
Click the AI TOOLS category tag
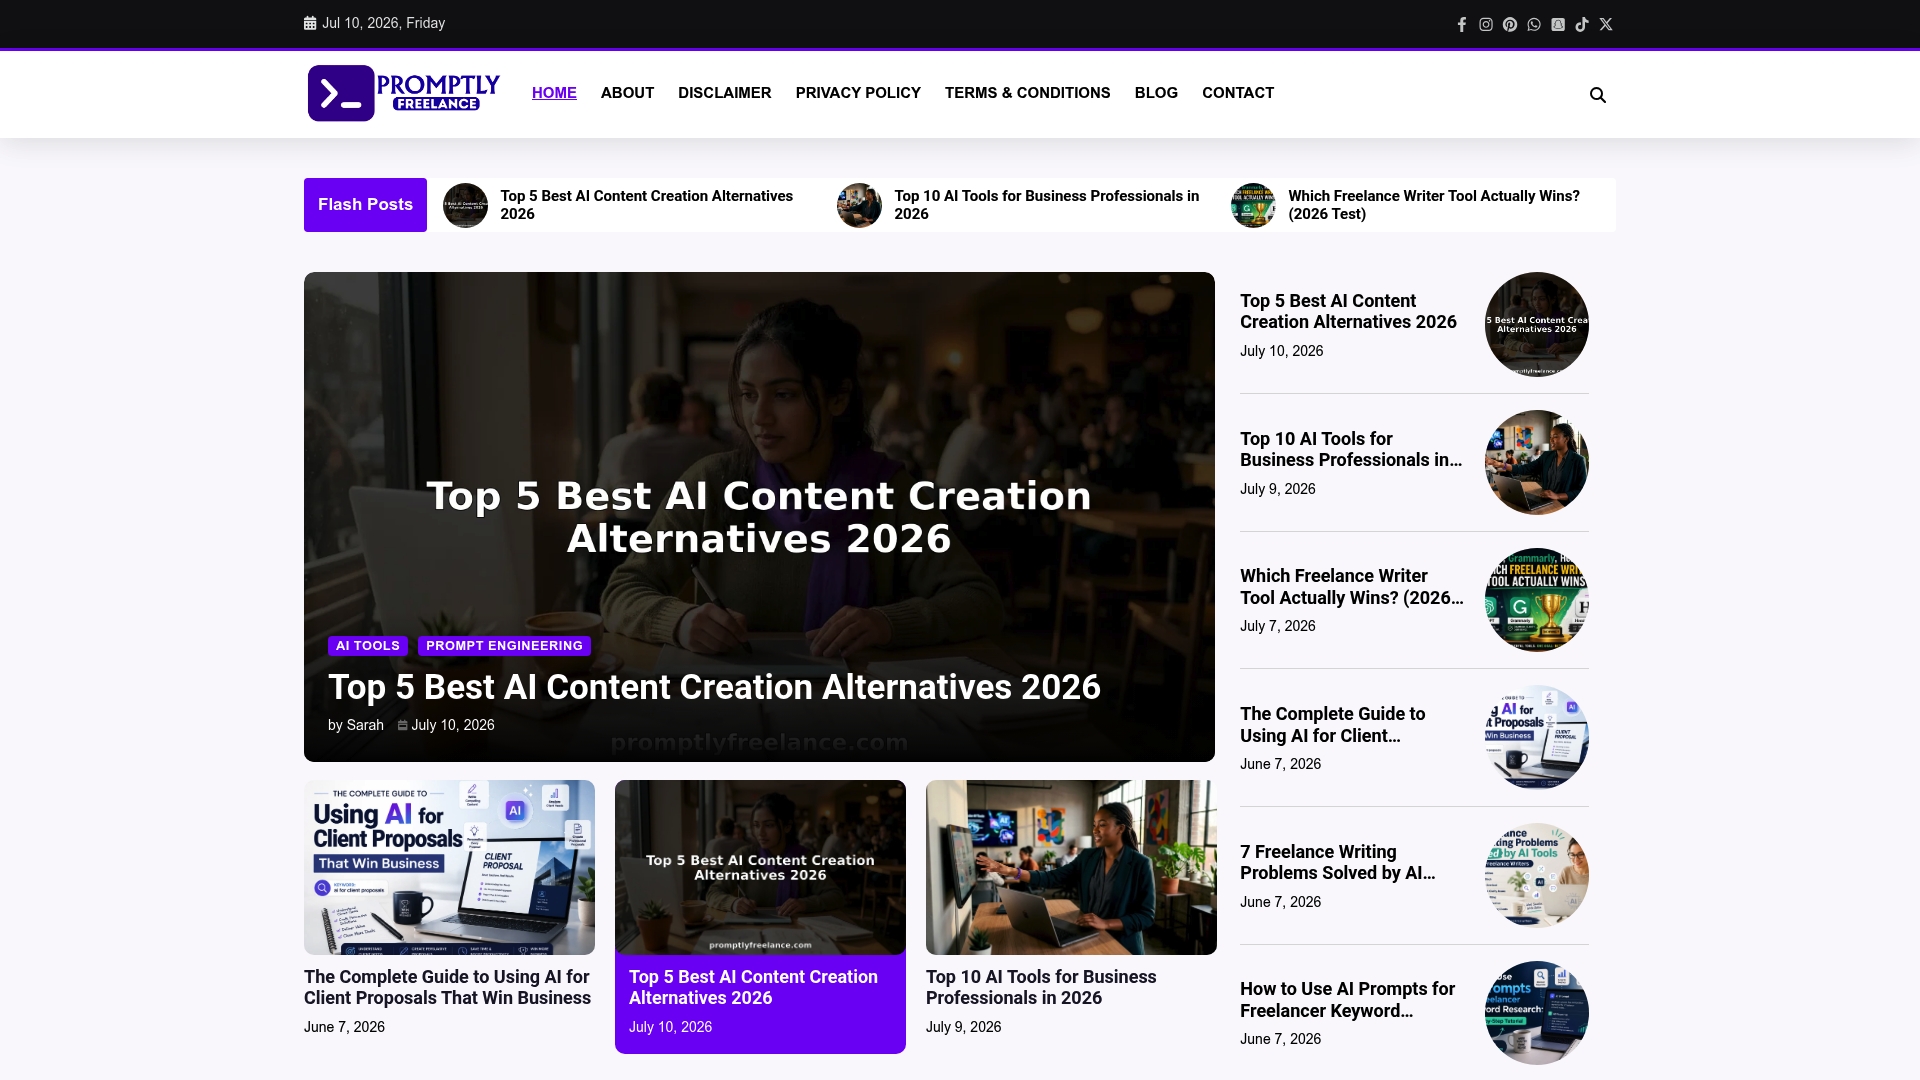(368, 646)
